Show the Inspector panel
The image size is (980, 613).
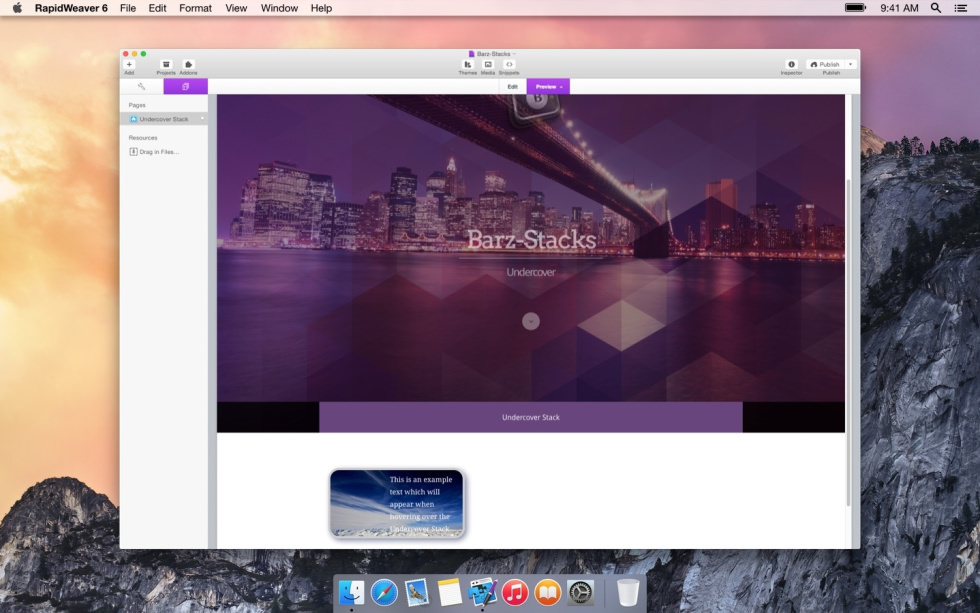pos(791,64)
